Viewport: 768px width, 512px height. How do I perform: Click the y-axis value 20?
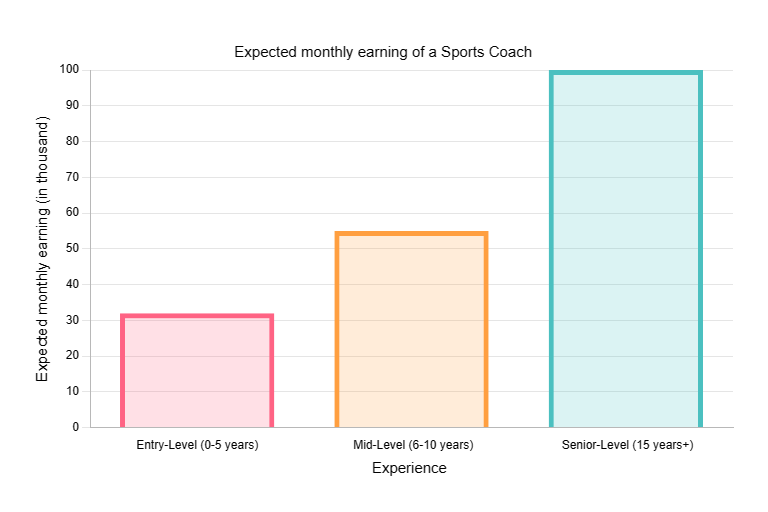[x=72, y=356]
